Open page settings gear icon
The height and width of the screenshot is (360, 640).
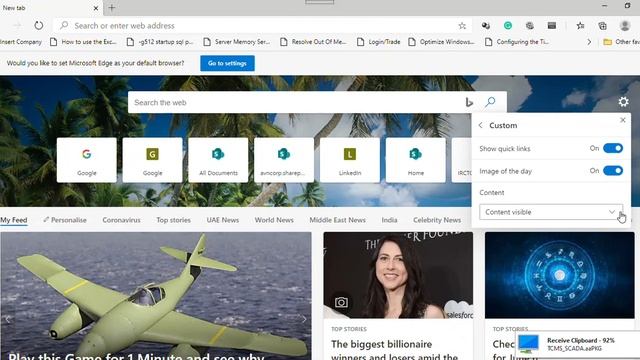pos(623,102)
